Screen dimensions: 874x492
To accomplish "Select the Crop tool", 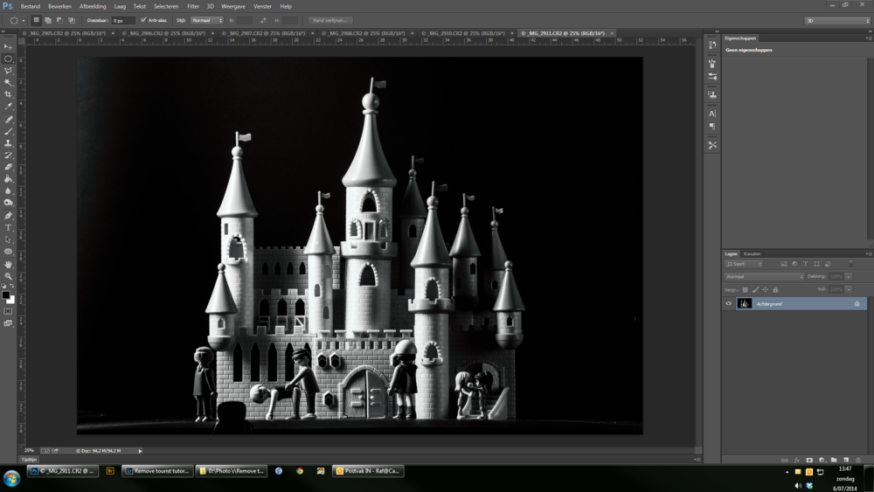I will click(x=8, y=95).
